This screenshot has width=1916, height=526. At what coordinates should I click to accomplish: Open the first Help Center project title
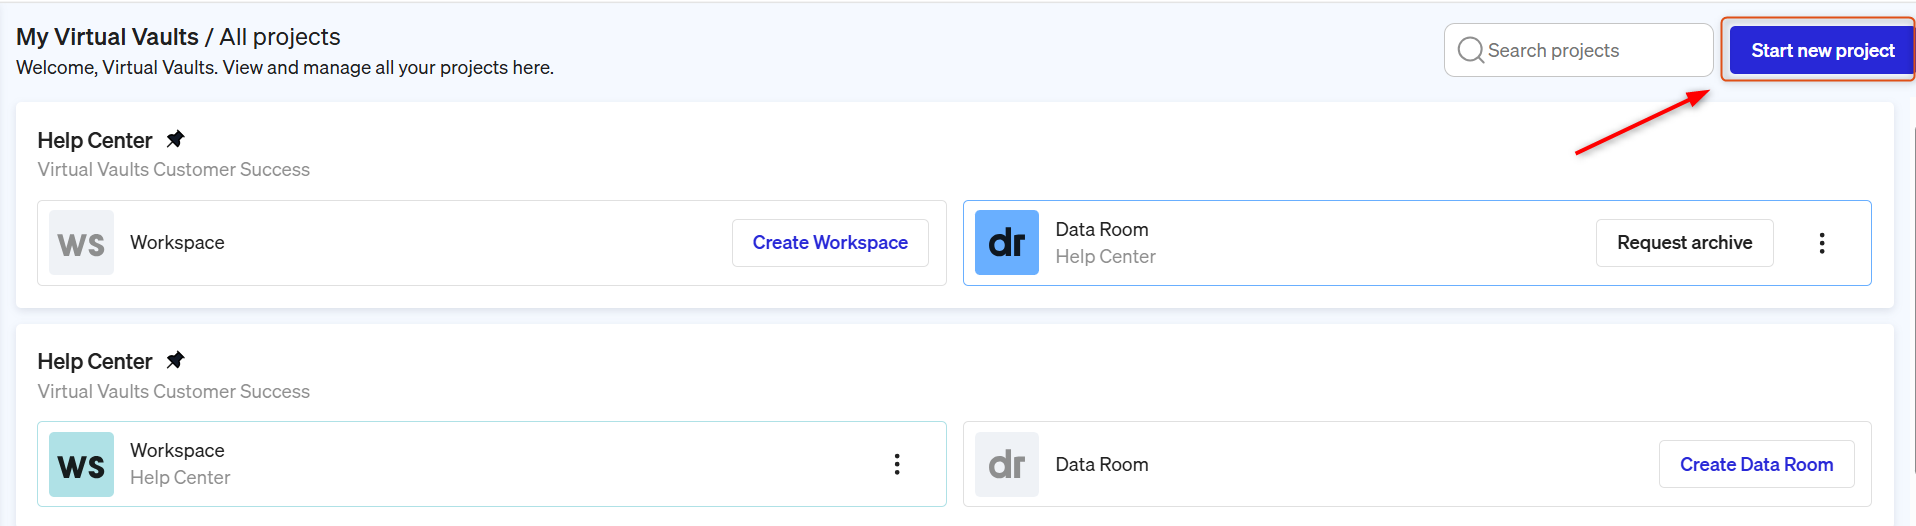tap(95, 140)
